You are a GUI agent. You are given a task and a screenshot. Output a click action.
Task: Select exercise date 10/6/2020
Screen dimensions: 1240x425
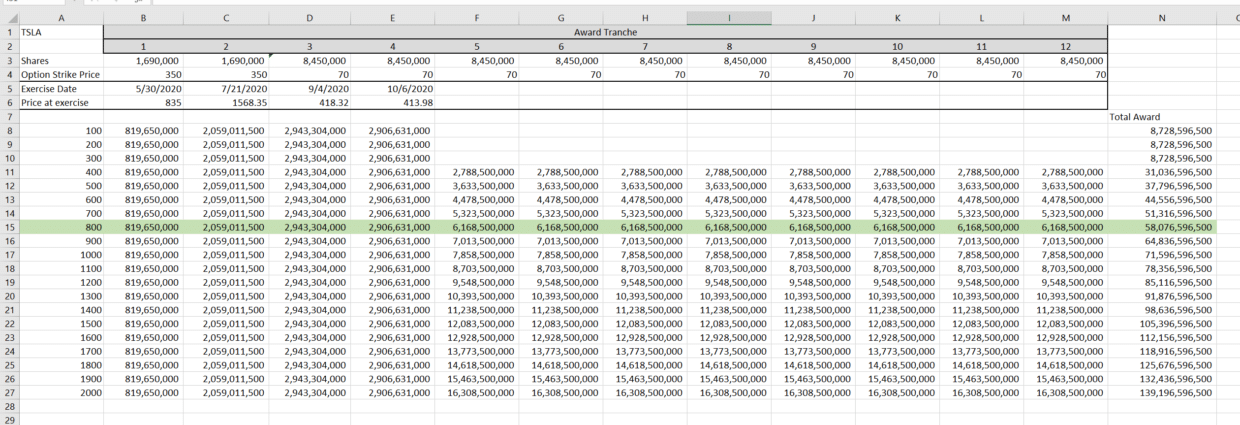click(x=392, y=88)
